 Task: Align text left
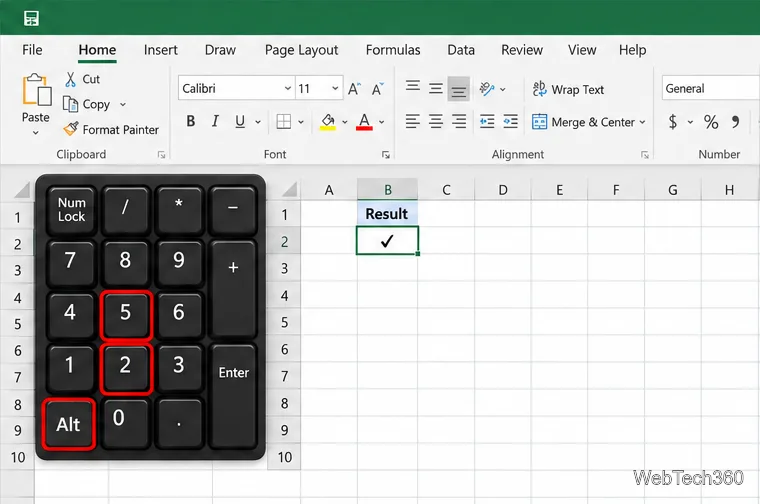point(413,121)
